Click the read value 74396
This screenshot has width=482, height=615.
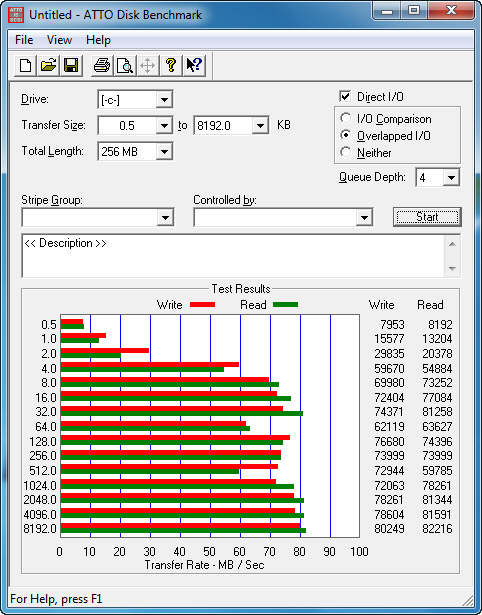[437, 442]
